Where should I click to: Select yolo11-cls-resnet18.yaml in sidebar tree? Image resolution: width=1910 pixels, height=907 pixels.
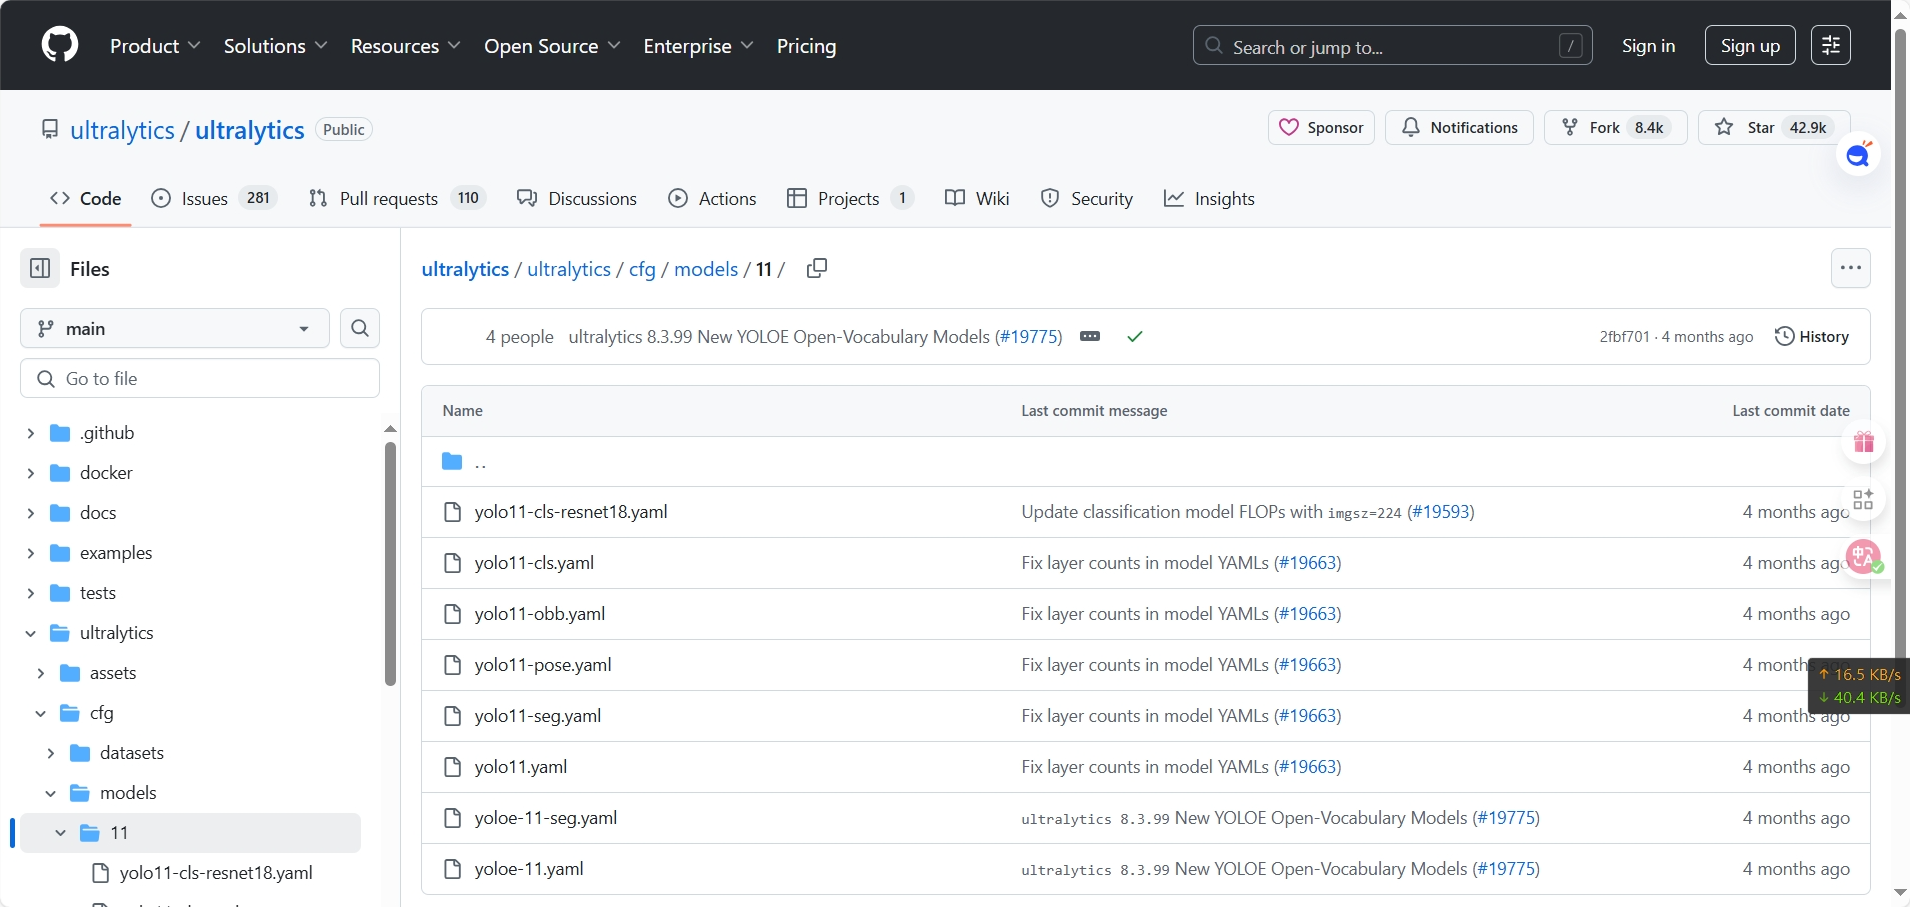(216, 873)
